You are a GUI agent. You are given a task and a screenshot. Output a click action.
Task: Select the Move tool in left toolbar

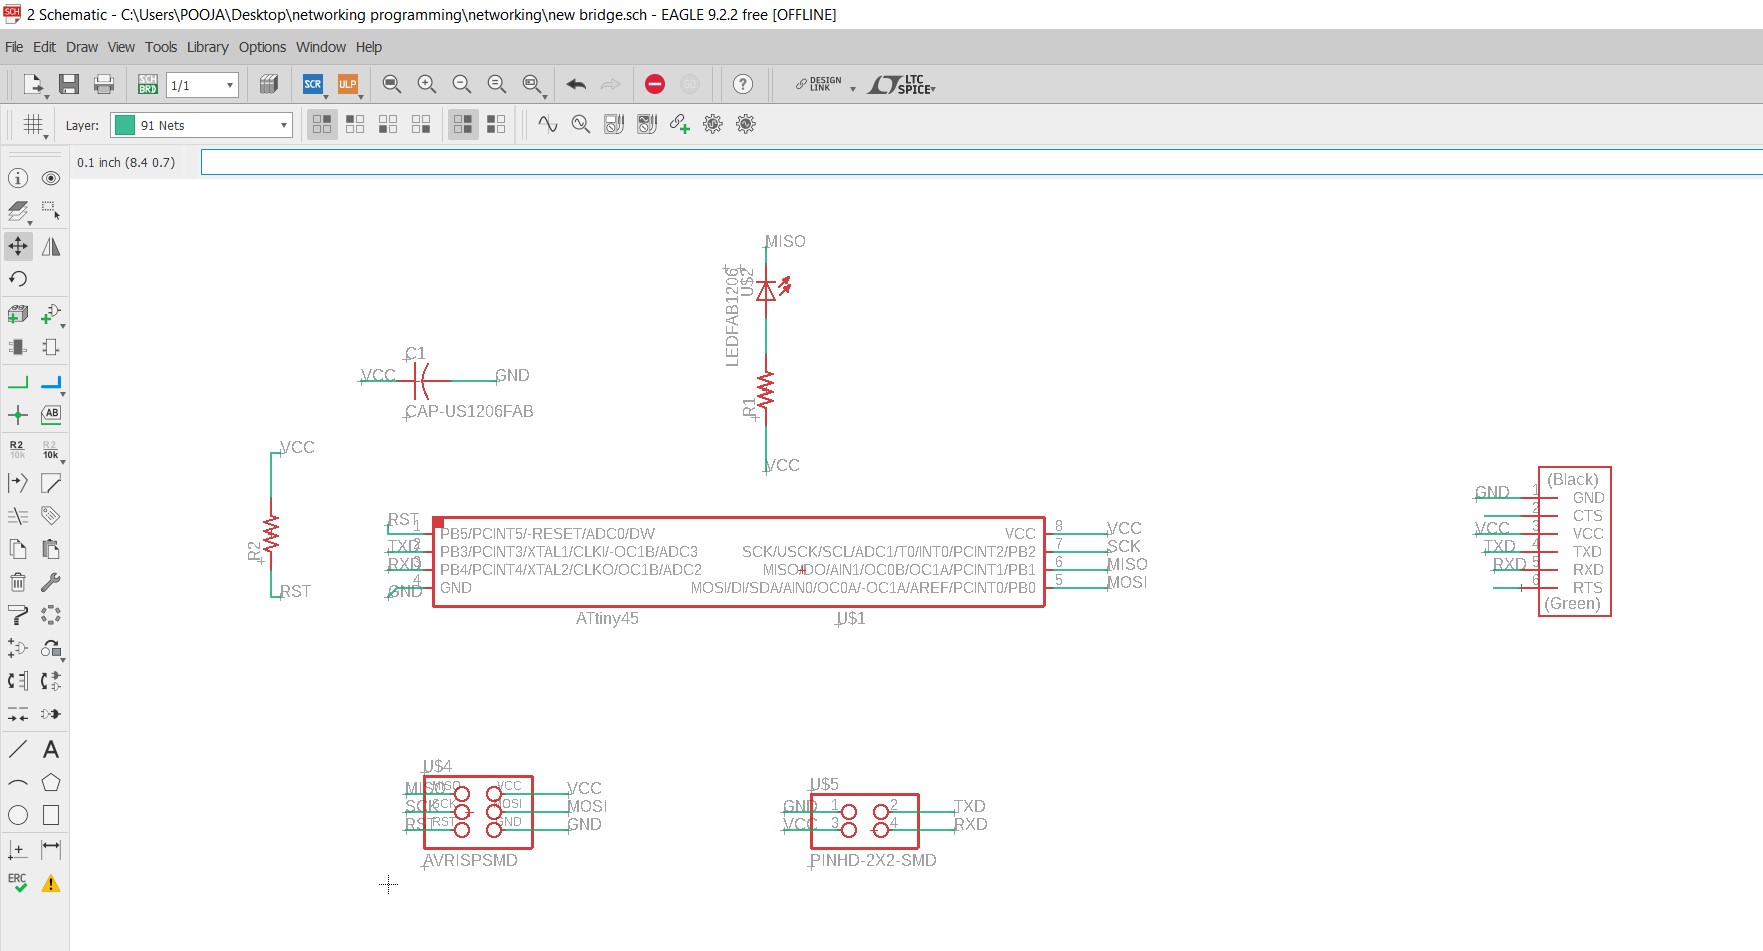(x=18, y=246)
